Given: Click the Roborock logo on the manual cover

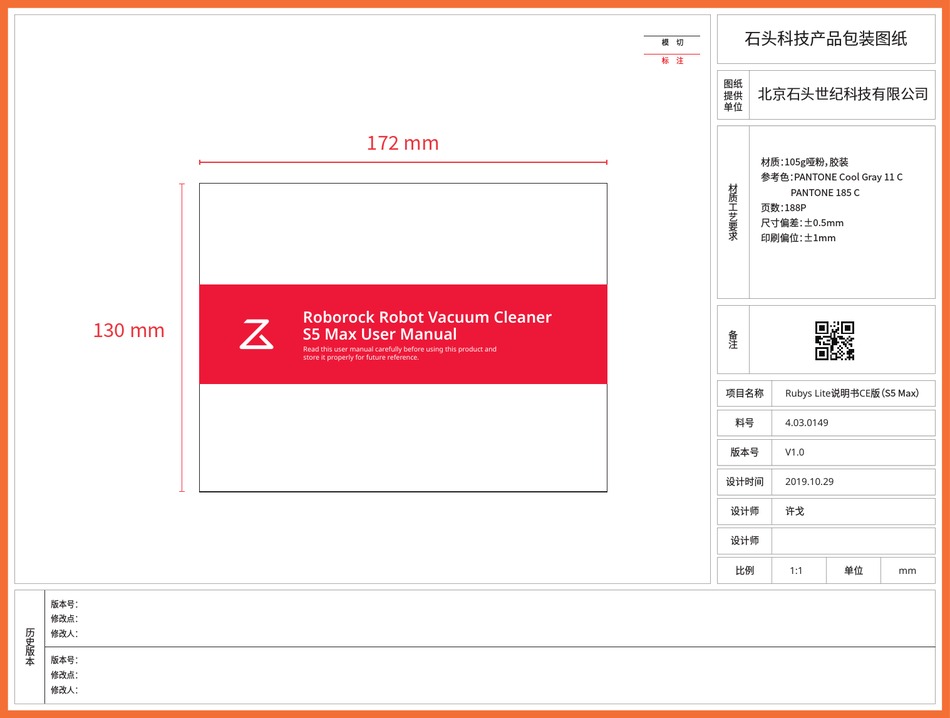Looking at the screenshot, I should (255, 334).
